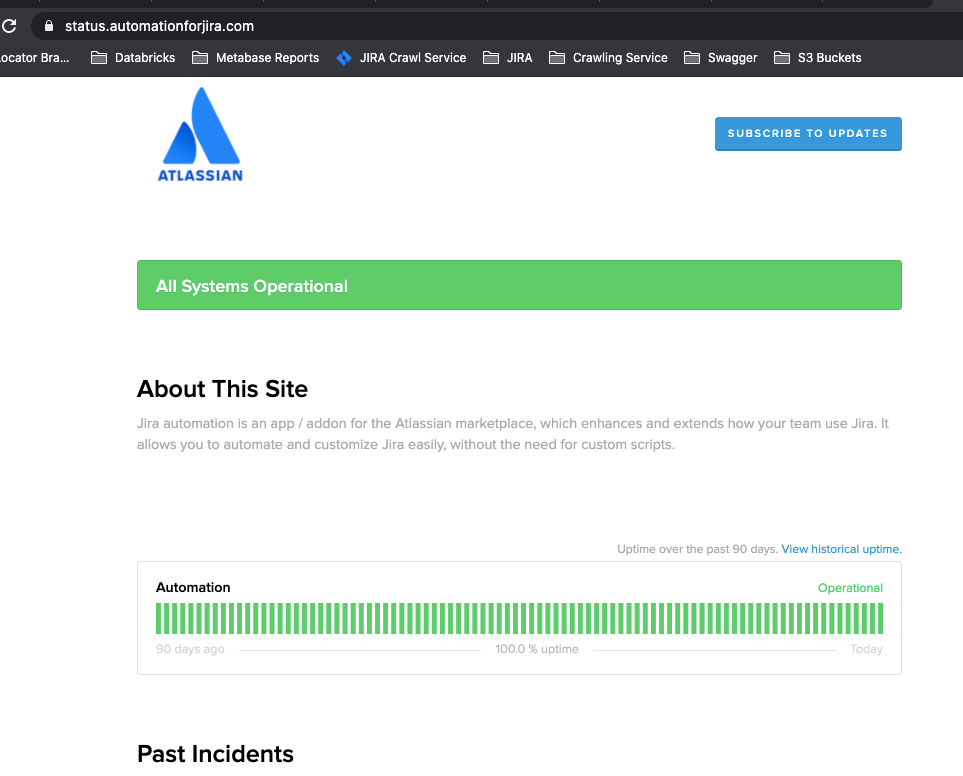Open the JIRA Crawl Service bookmark
Screen dimensions: 963x776
pyautogui.click(x=402, y=58)
